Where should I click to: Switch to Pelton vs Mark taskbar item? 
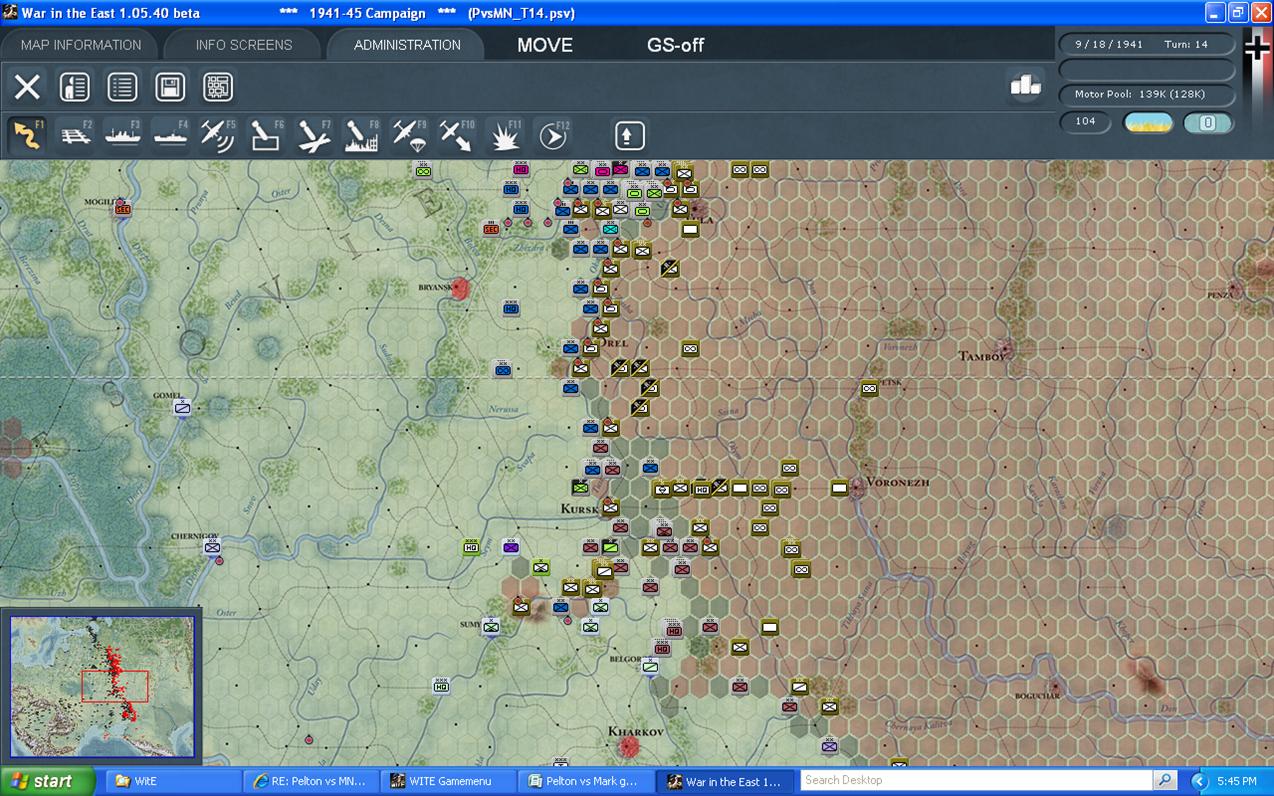pyautogui.click(x=586, y=781)
